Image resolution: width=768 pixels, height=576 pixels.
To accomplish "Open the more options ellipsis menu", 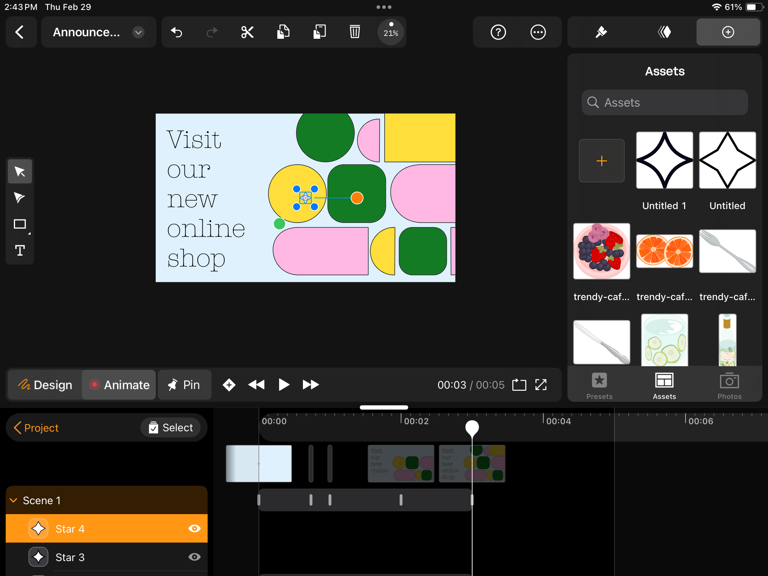I will (538, 32).
